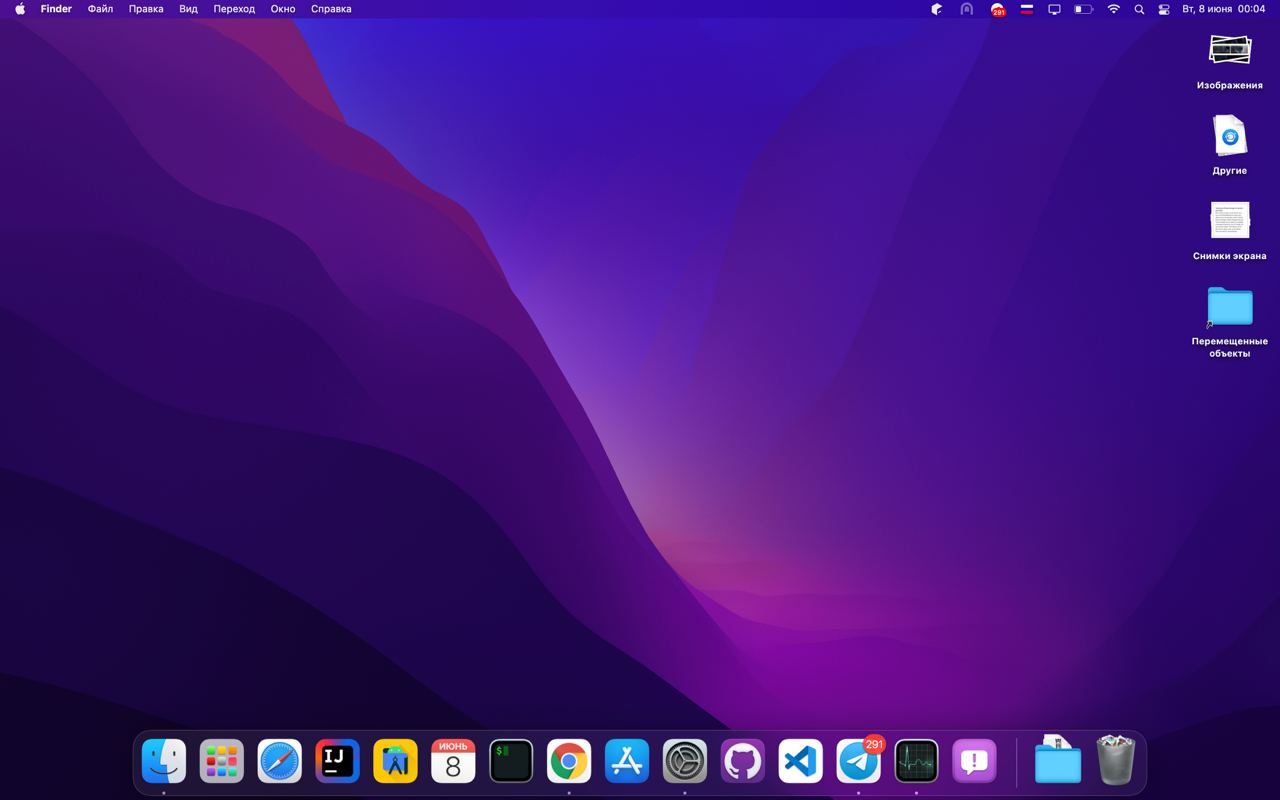Screen dimensions: 1280x800
Task: Open Visual Studio Code in Dock
Action: pos(801,761)
